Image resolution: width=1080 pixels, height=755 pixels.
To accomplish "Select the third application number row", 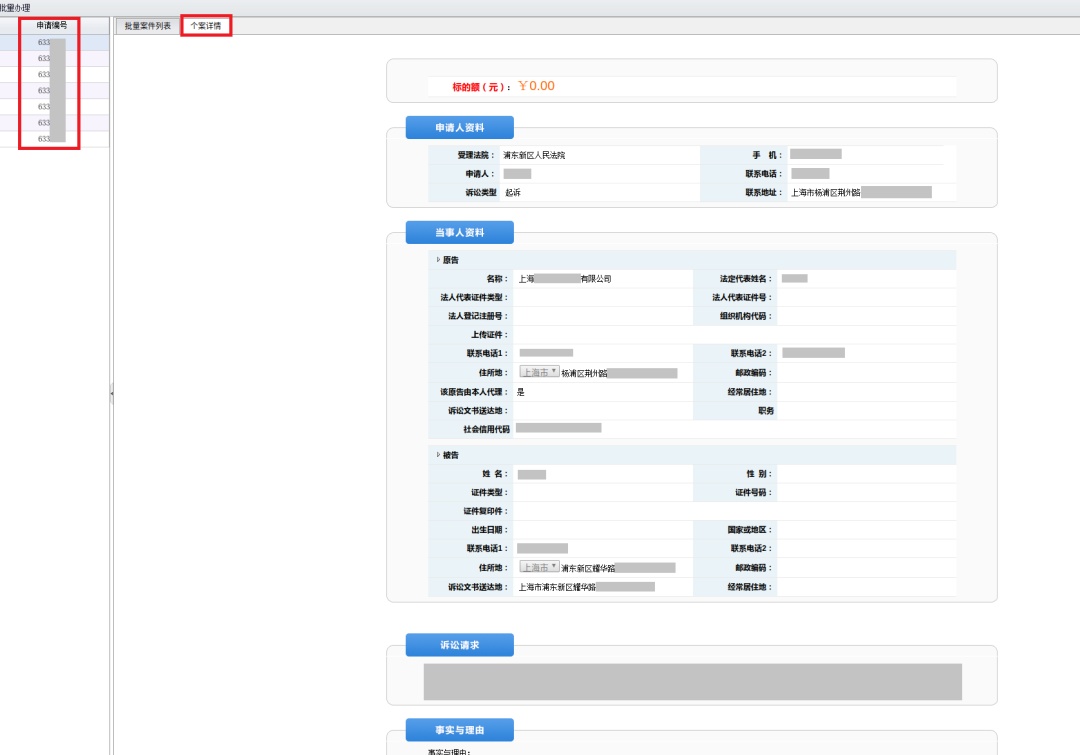I will coord(50,75).
